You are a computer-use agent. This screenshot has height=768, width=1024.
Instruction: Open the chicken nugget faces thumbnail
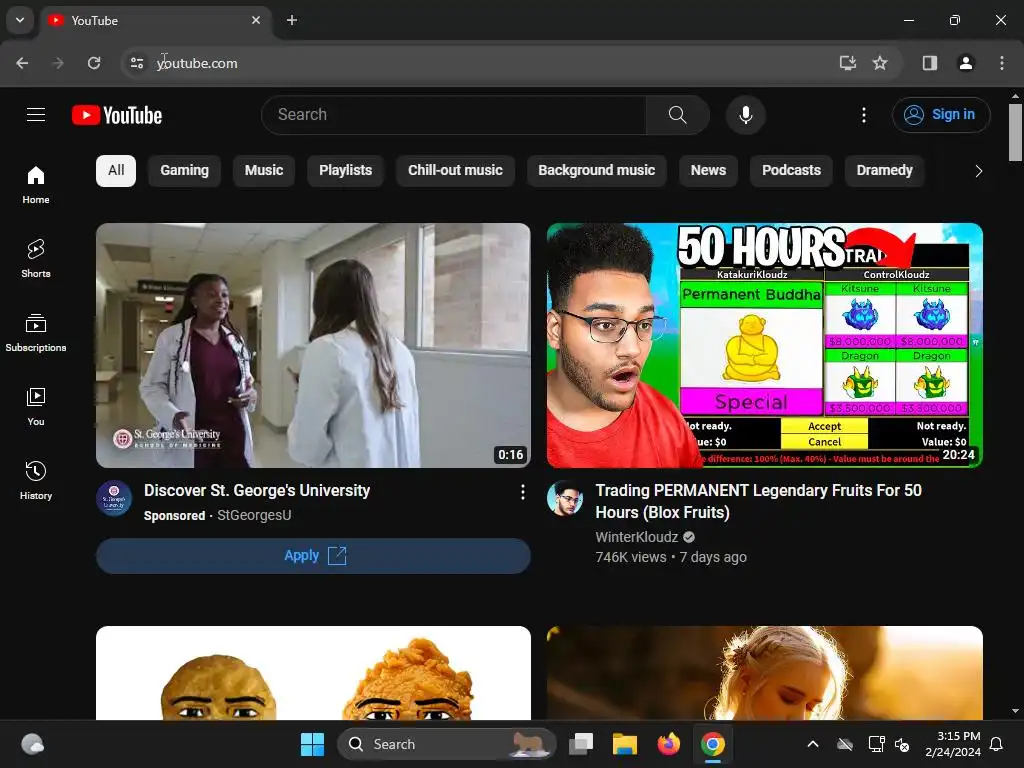[313, 673]
